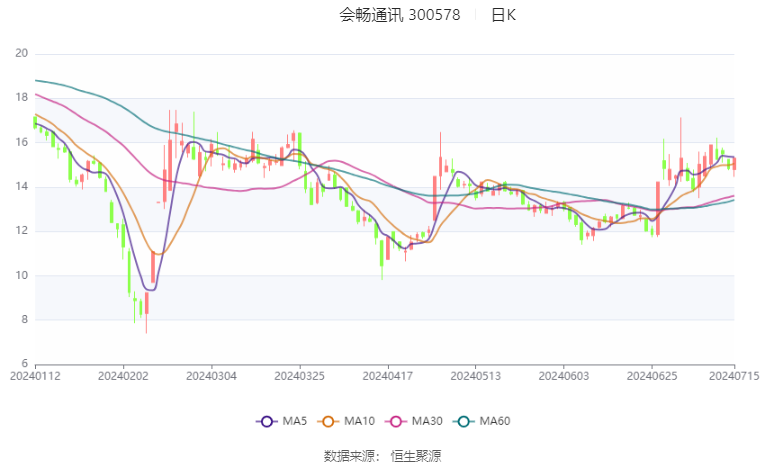
Task: Click the data source text 恒生聚源
Action: tap(416, 456)
